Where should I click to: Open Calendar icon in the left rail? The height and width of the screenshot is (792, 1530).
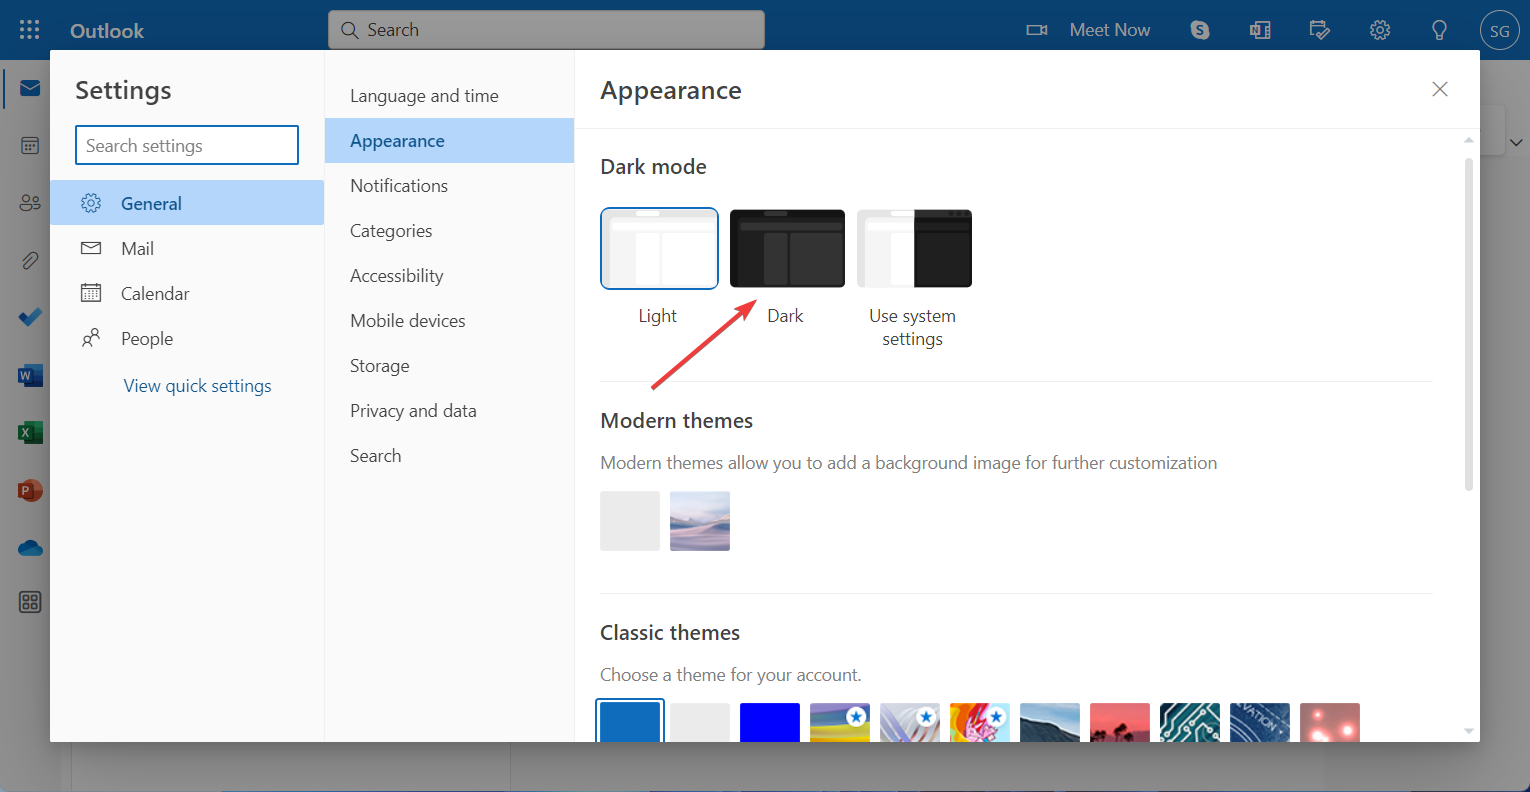30,146
